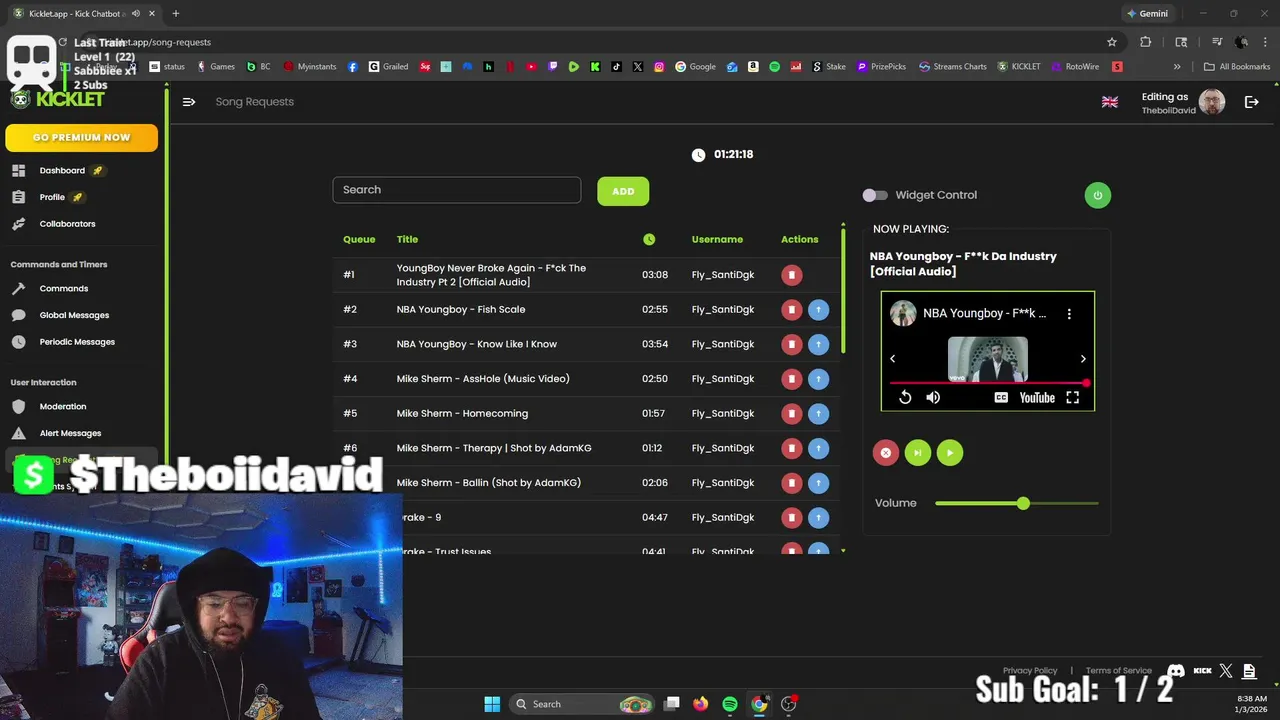Move Therapy song up in queue
Image resolution: width=1280 pixels, height=720 pixels.
tap(818, 448)
